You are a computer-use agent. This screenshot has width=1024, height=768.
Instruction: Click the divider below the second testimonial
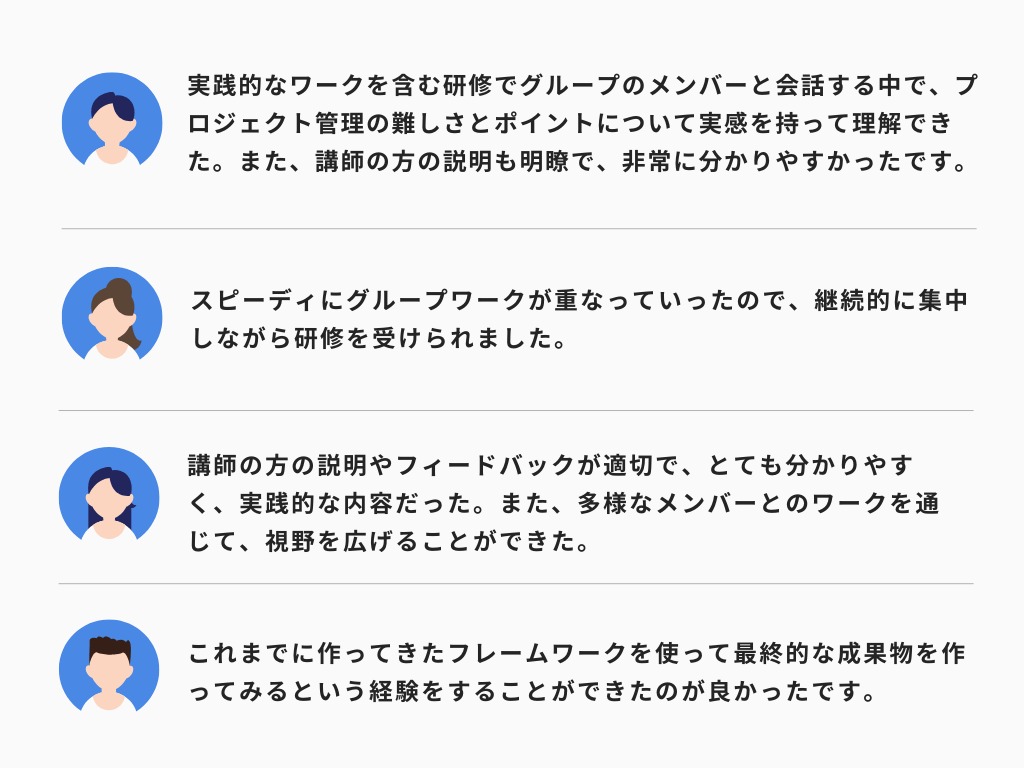[x=515, y=410]
